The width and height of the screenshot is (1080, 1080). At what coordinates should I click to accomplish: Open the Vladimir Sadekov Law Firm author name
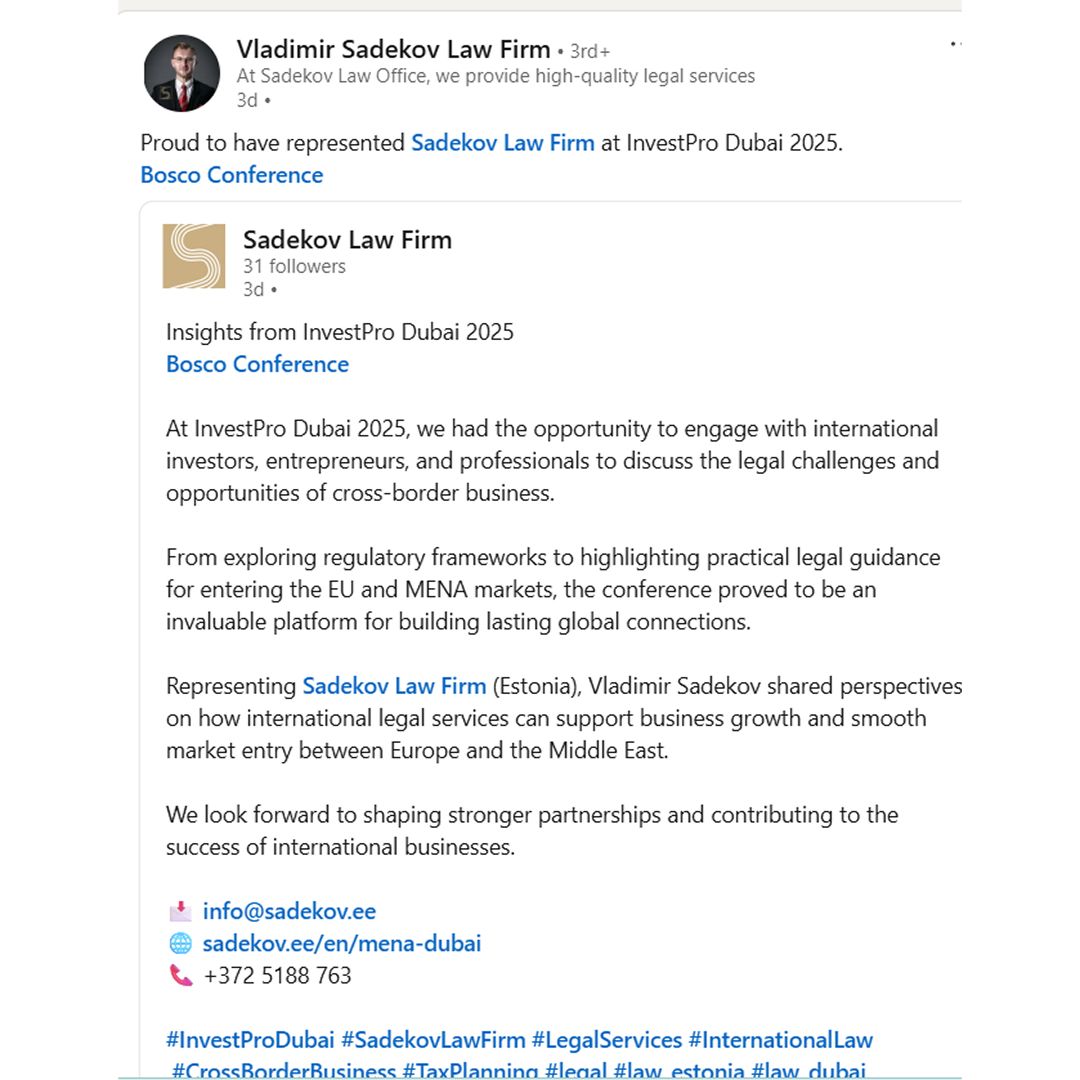tap(393, 49)
